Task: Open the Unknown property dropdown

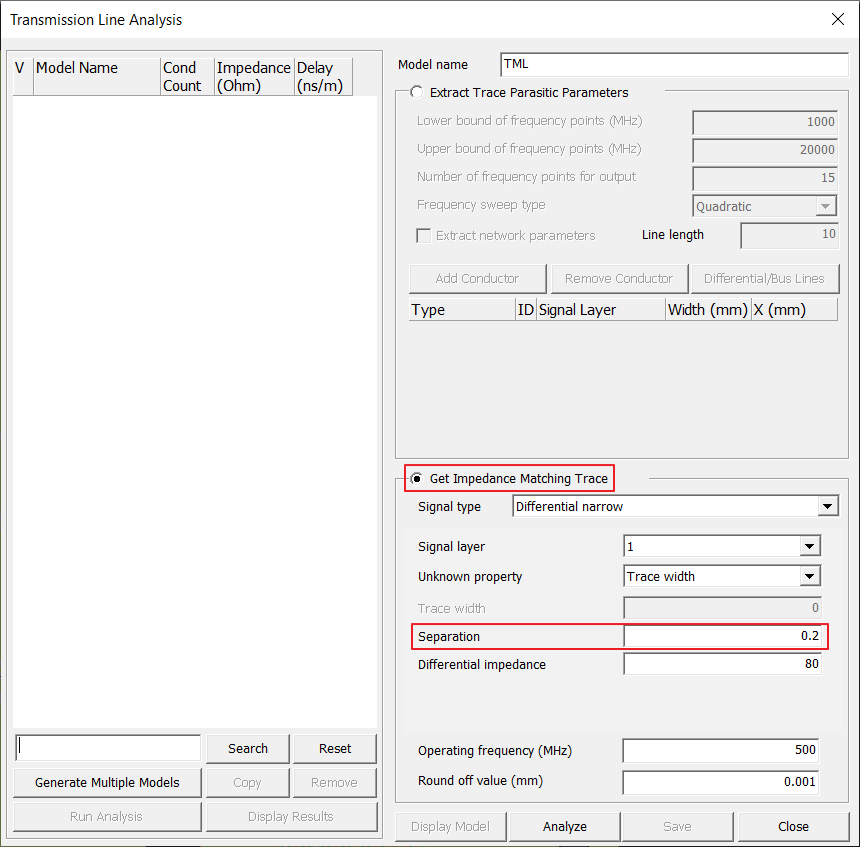Action: point(810,576)
